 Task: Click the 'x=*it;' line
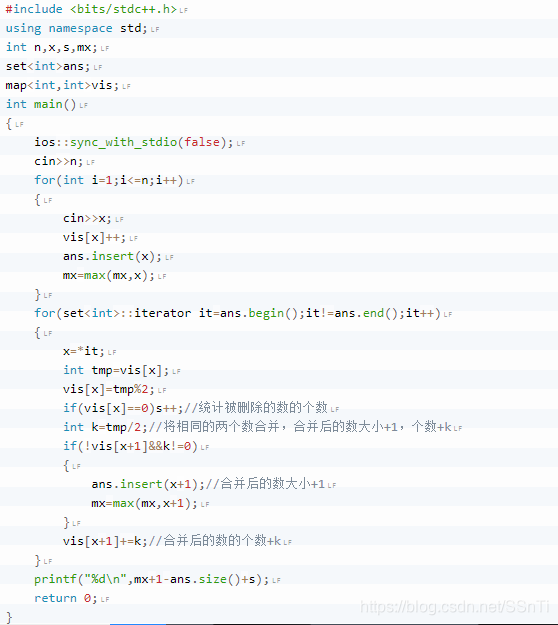pos(84,351)
